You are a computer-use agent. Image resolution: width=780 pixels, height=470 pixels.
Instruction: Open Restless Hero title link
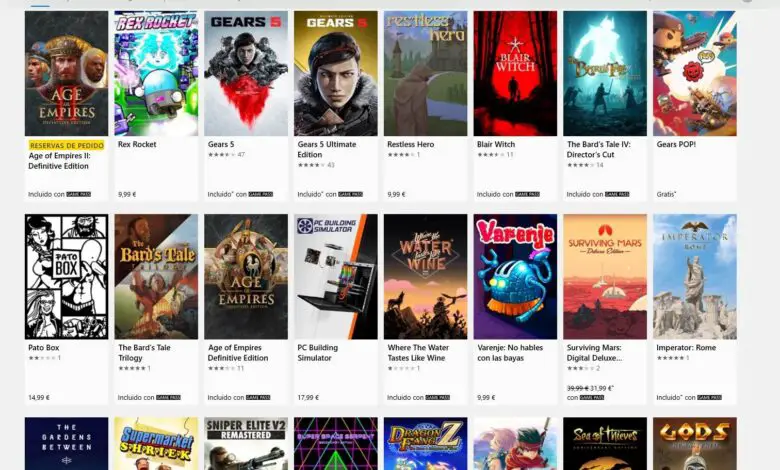pos(410,144)
